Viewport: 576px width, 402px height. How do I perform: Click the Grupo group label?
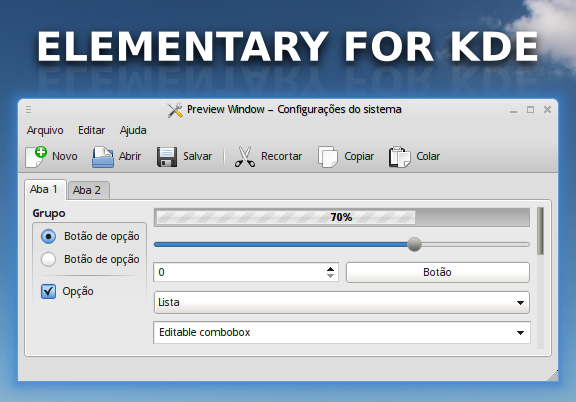(49, 213)
